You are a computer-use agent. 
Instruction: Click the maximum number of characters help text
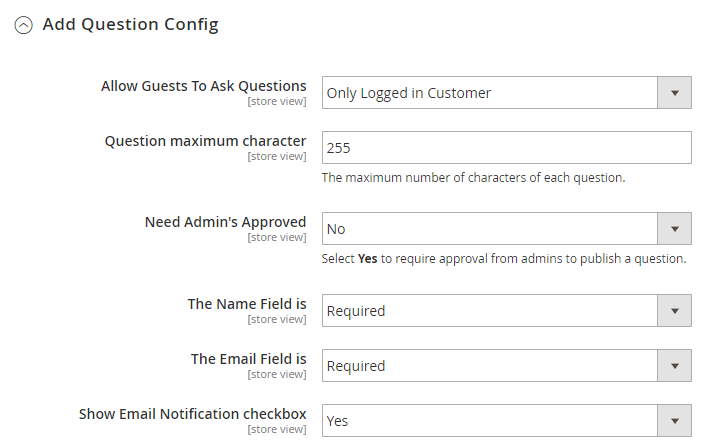pos(473,178)
